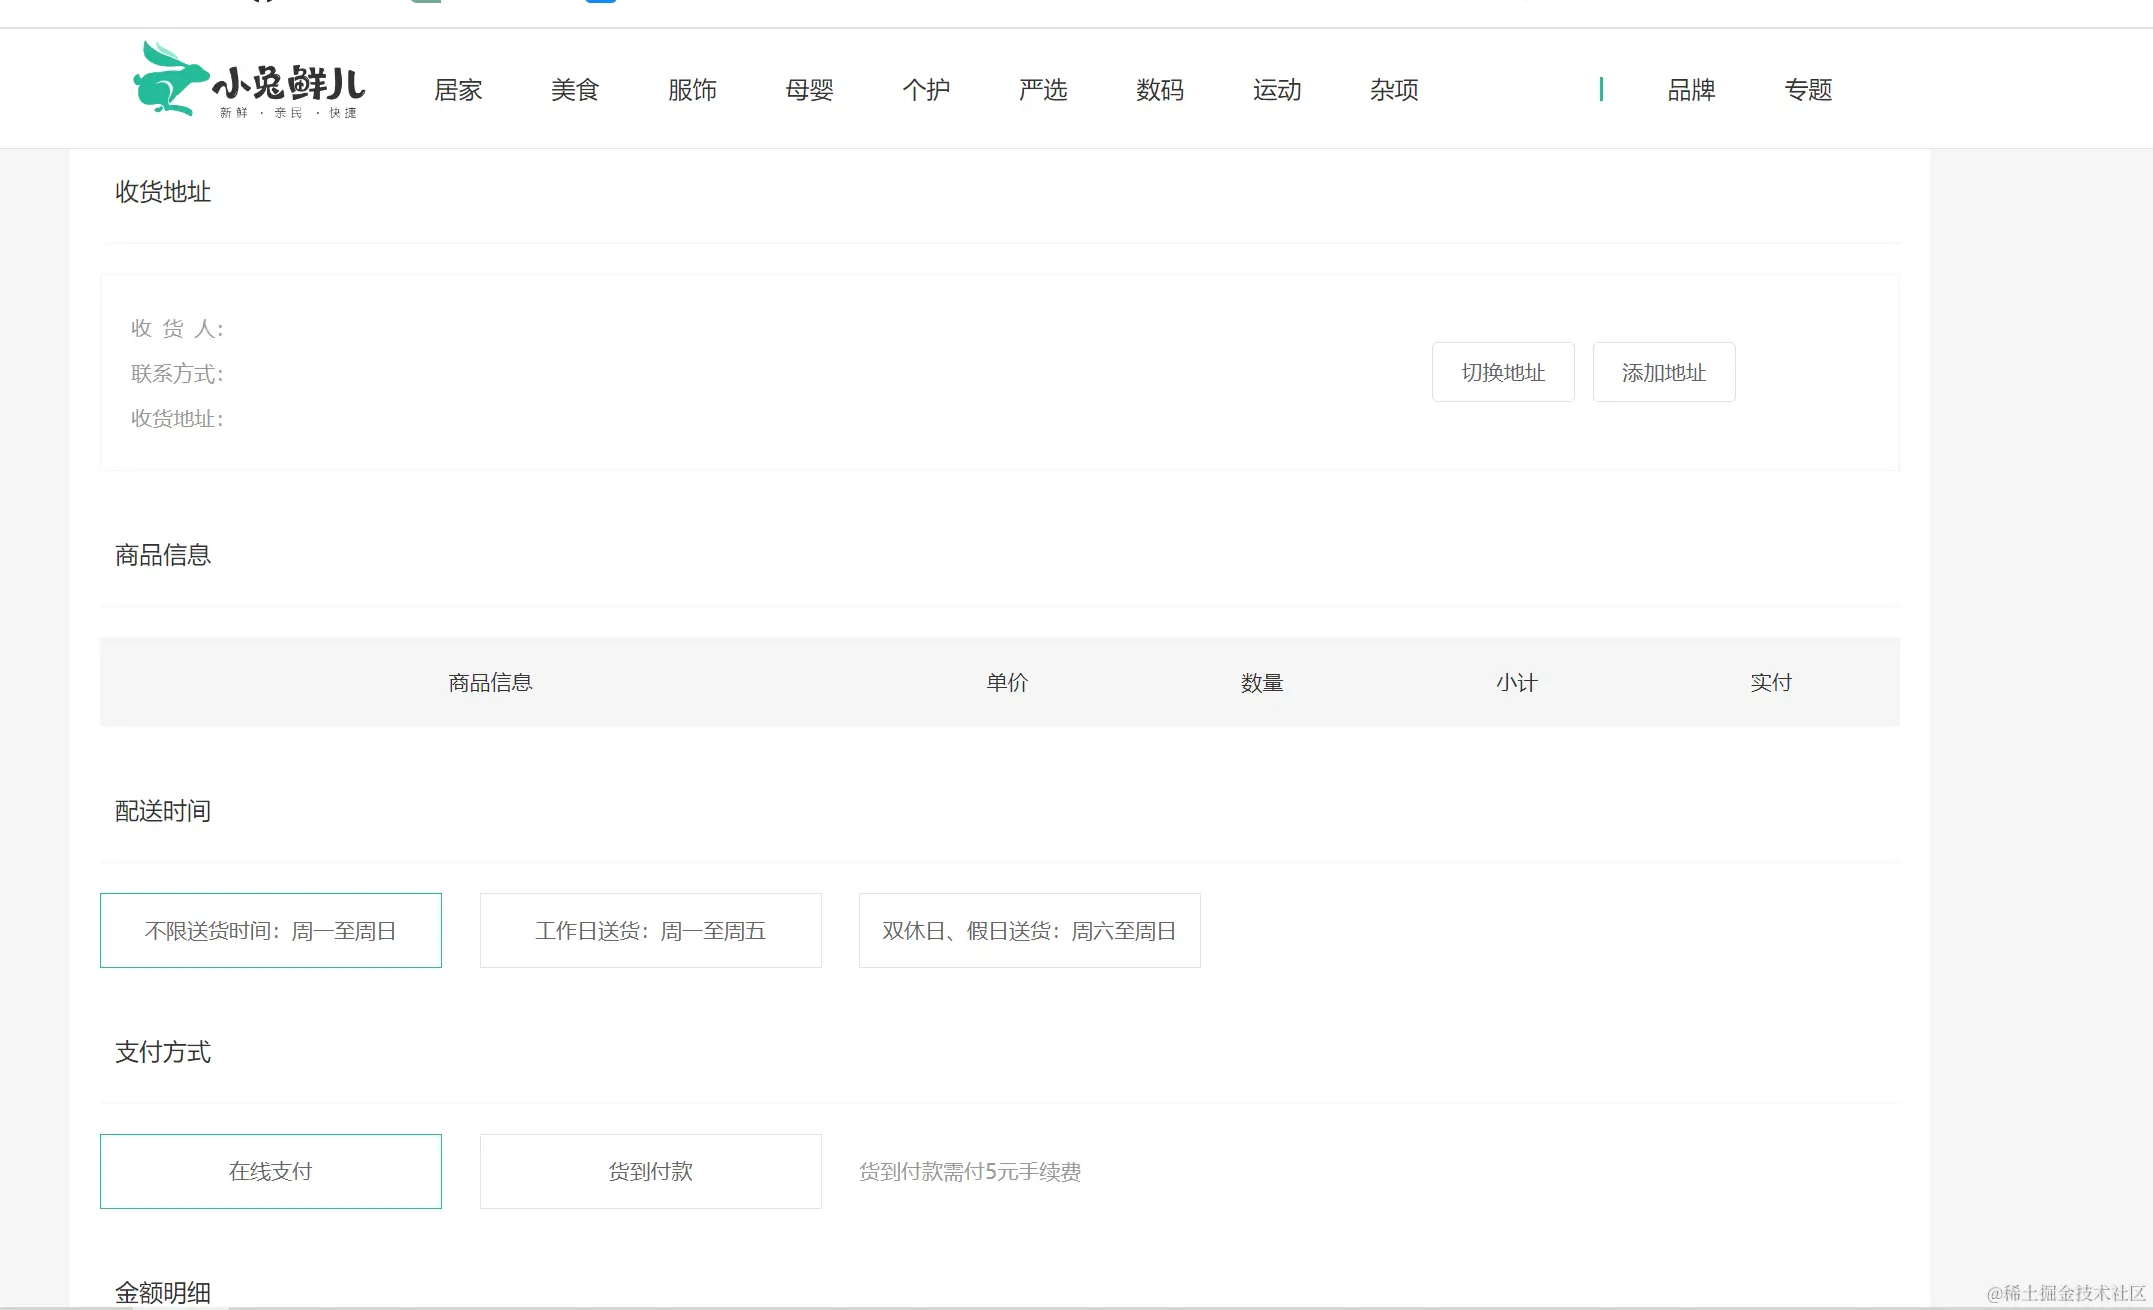Click the 切换地址 button
Screen dimensions: 2153x1310
pos(1503,372)
